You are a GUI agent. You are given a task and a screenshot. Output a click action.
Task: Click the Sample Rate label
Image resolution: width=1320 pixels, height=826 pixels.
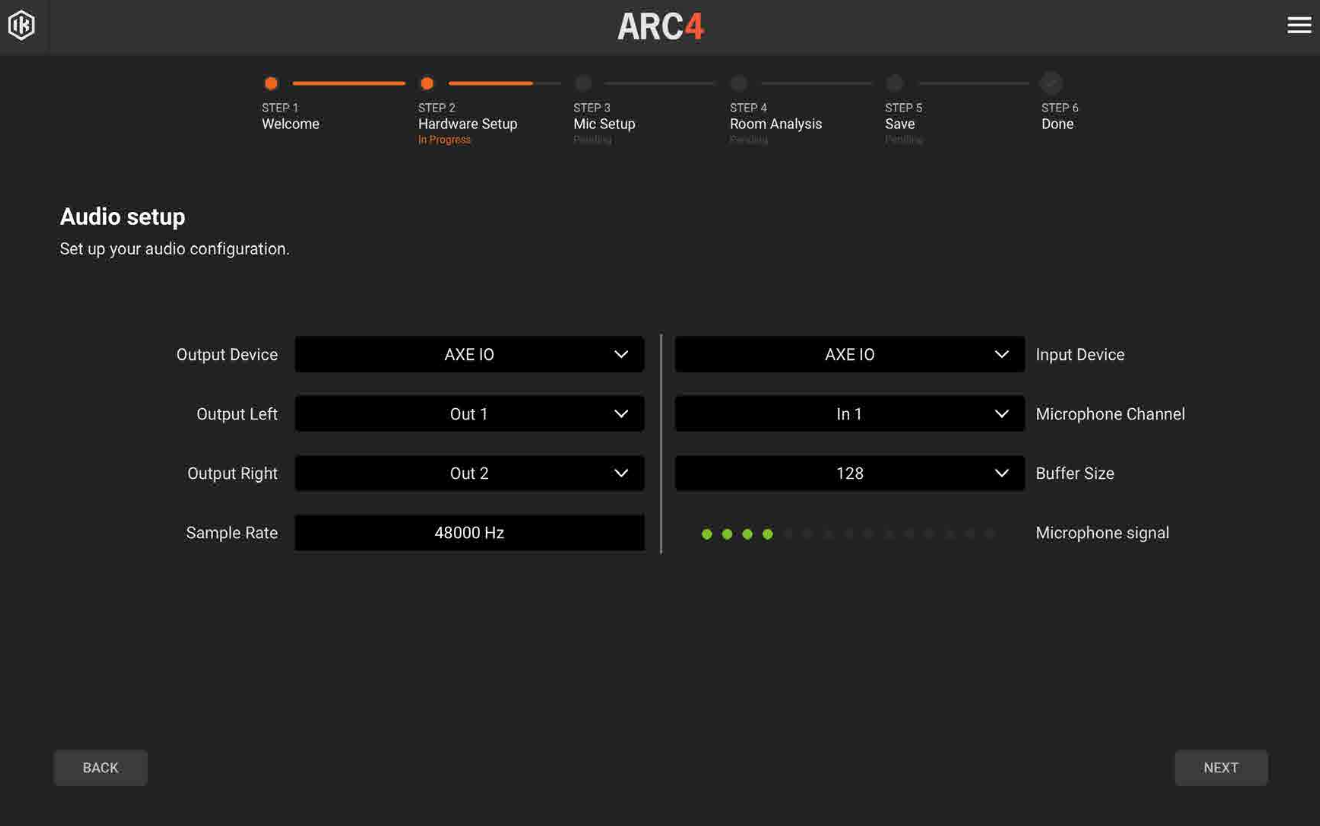point(232,533)
